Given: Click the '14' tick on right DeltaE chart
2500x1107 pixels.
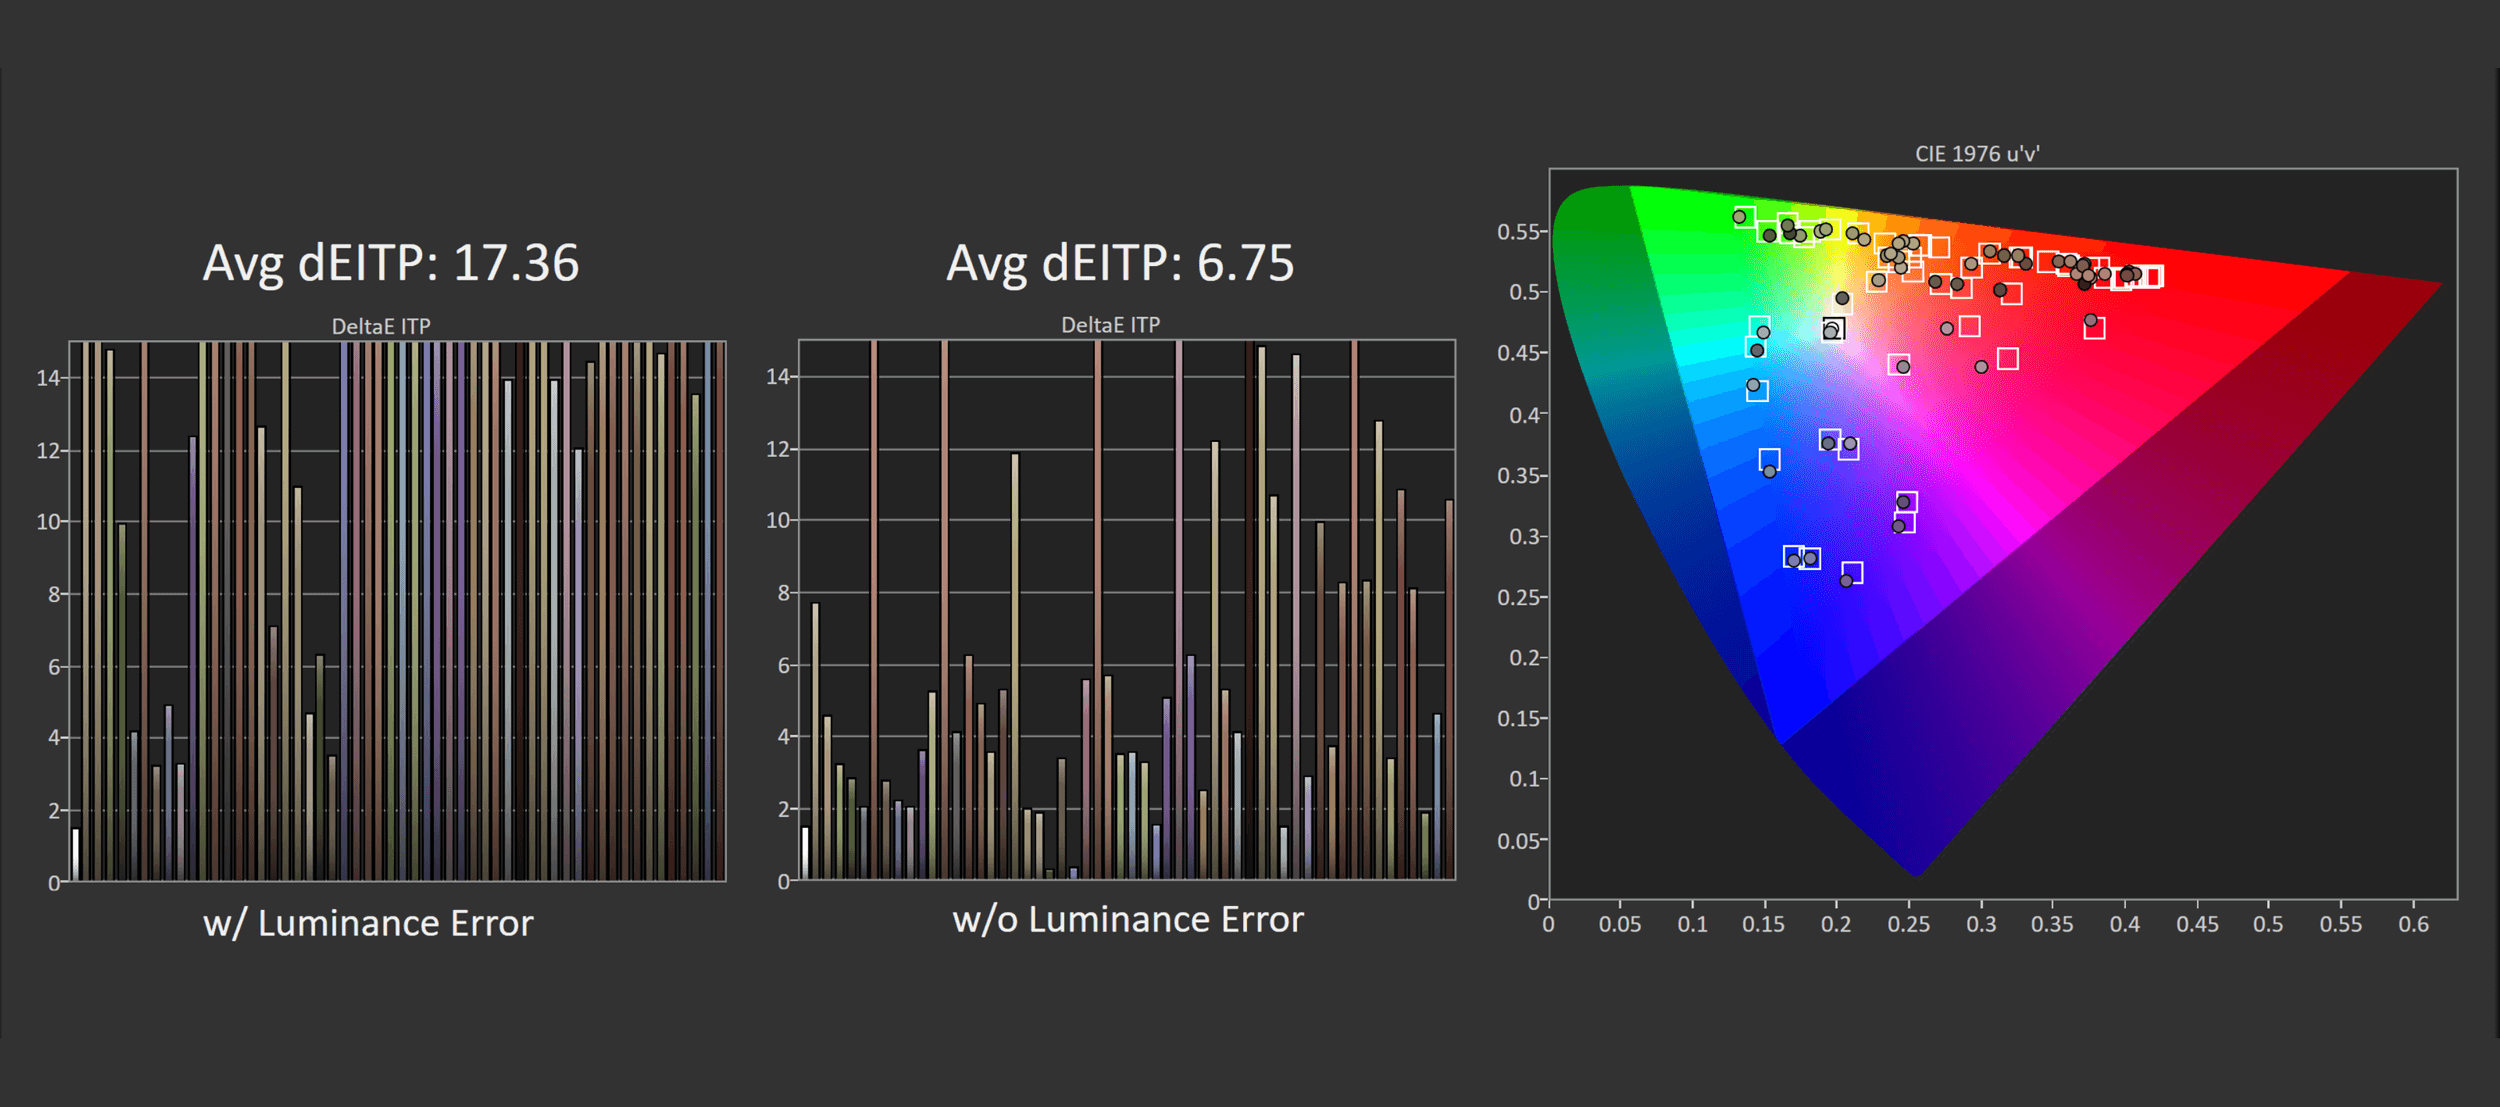Looking at the screenshot, I should (x=777, y=377).
